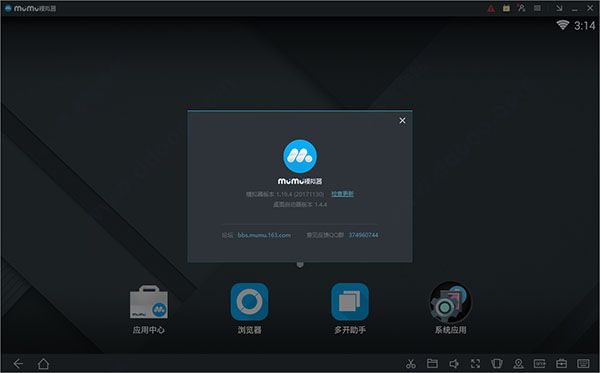This screenshot has width=600, height=373.
Task: Toggle fullscreen with the expand arrows icon
Action: 475,363
